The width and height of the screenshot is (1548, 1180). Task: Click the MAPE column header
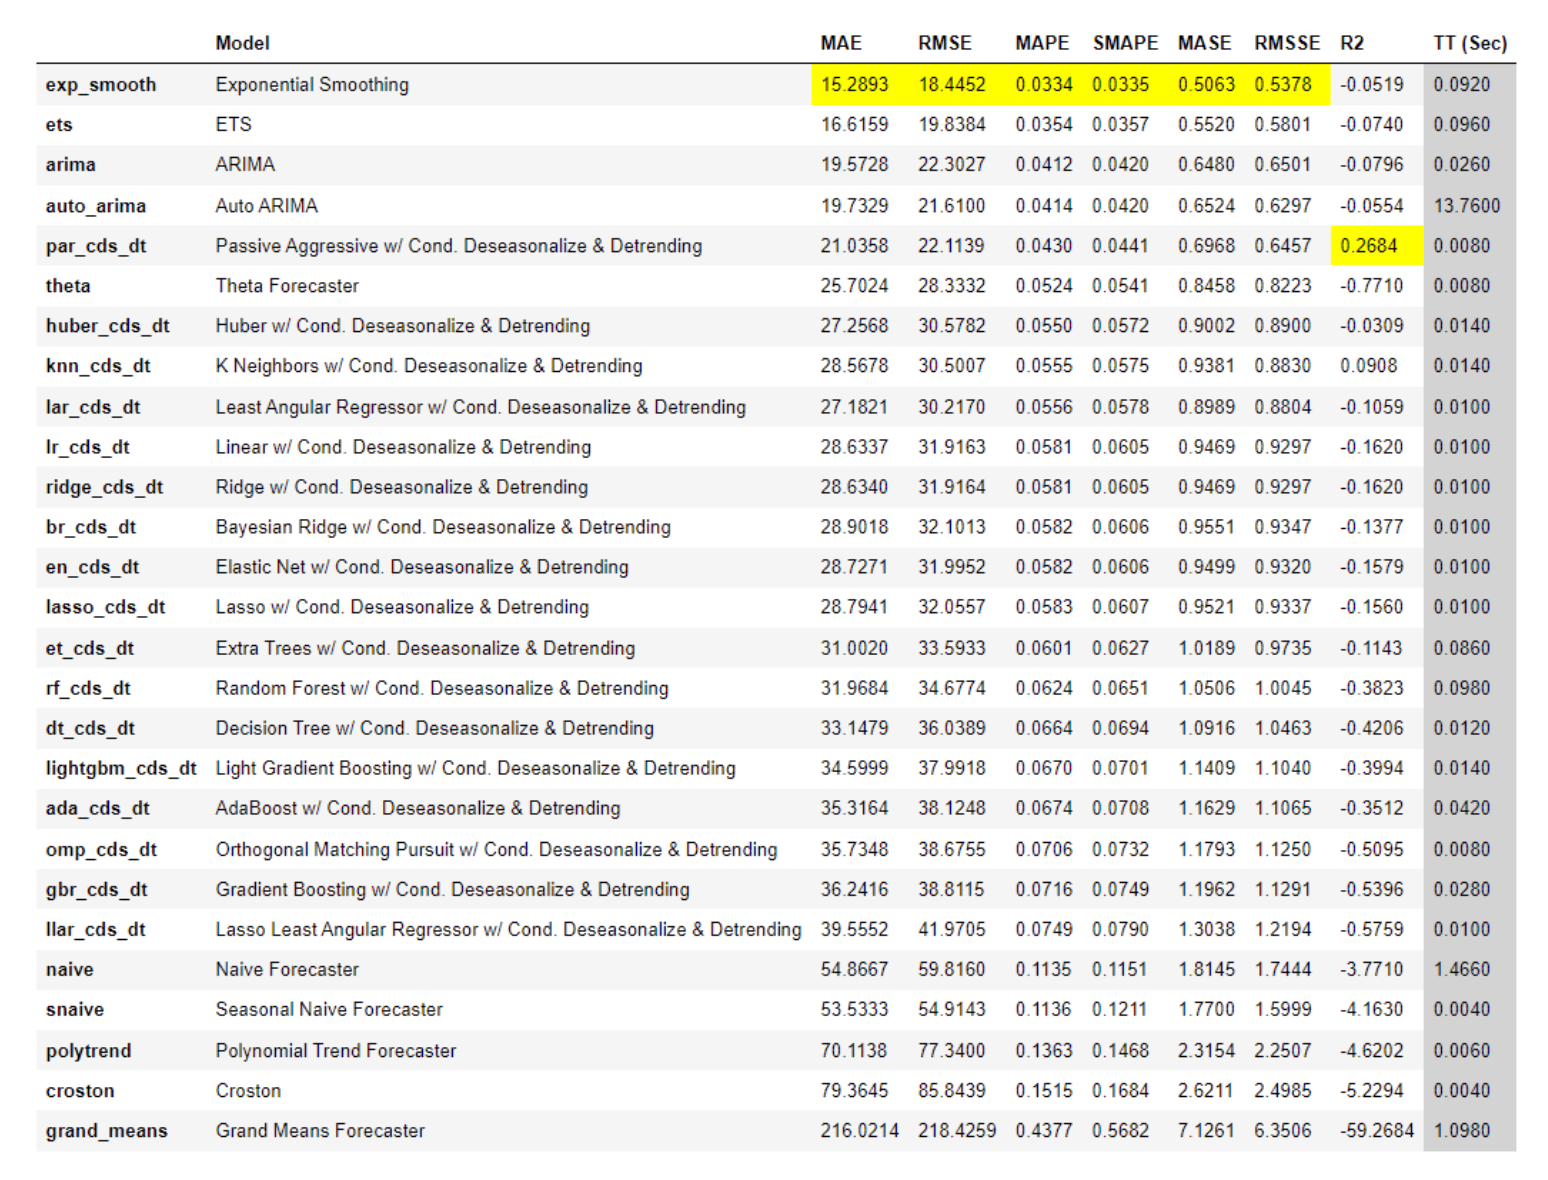[x=1041, y=43]
